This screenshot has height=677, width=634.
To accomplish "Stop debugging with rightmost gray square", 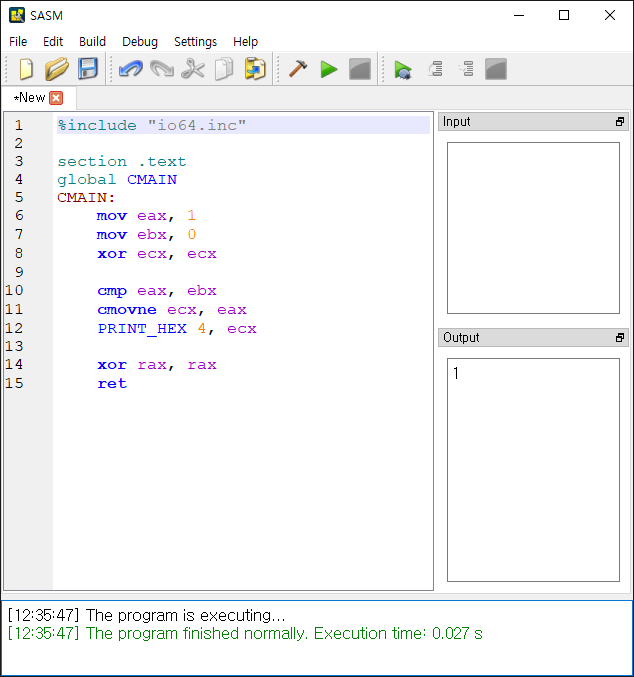I will 496,69.
